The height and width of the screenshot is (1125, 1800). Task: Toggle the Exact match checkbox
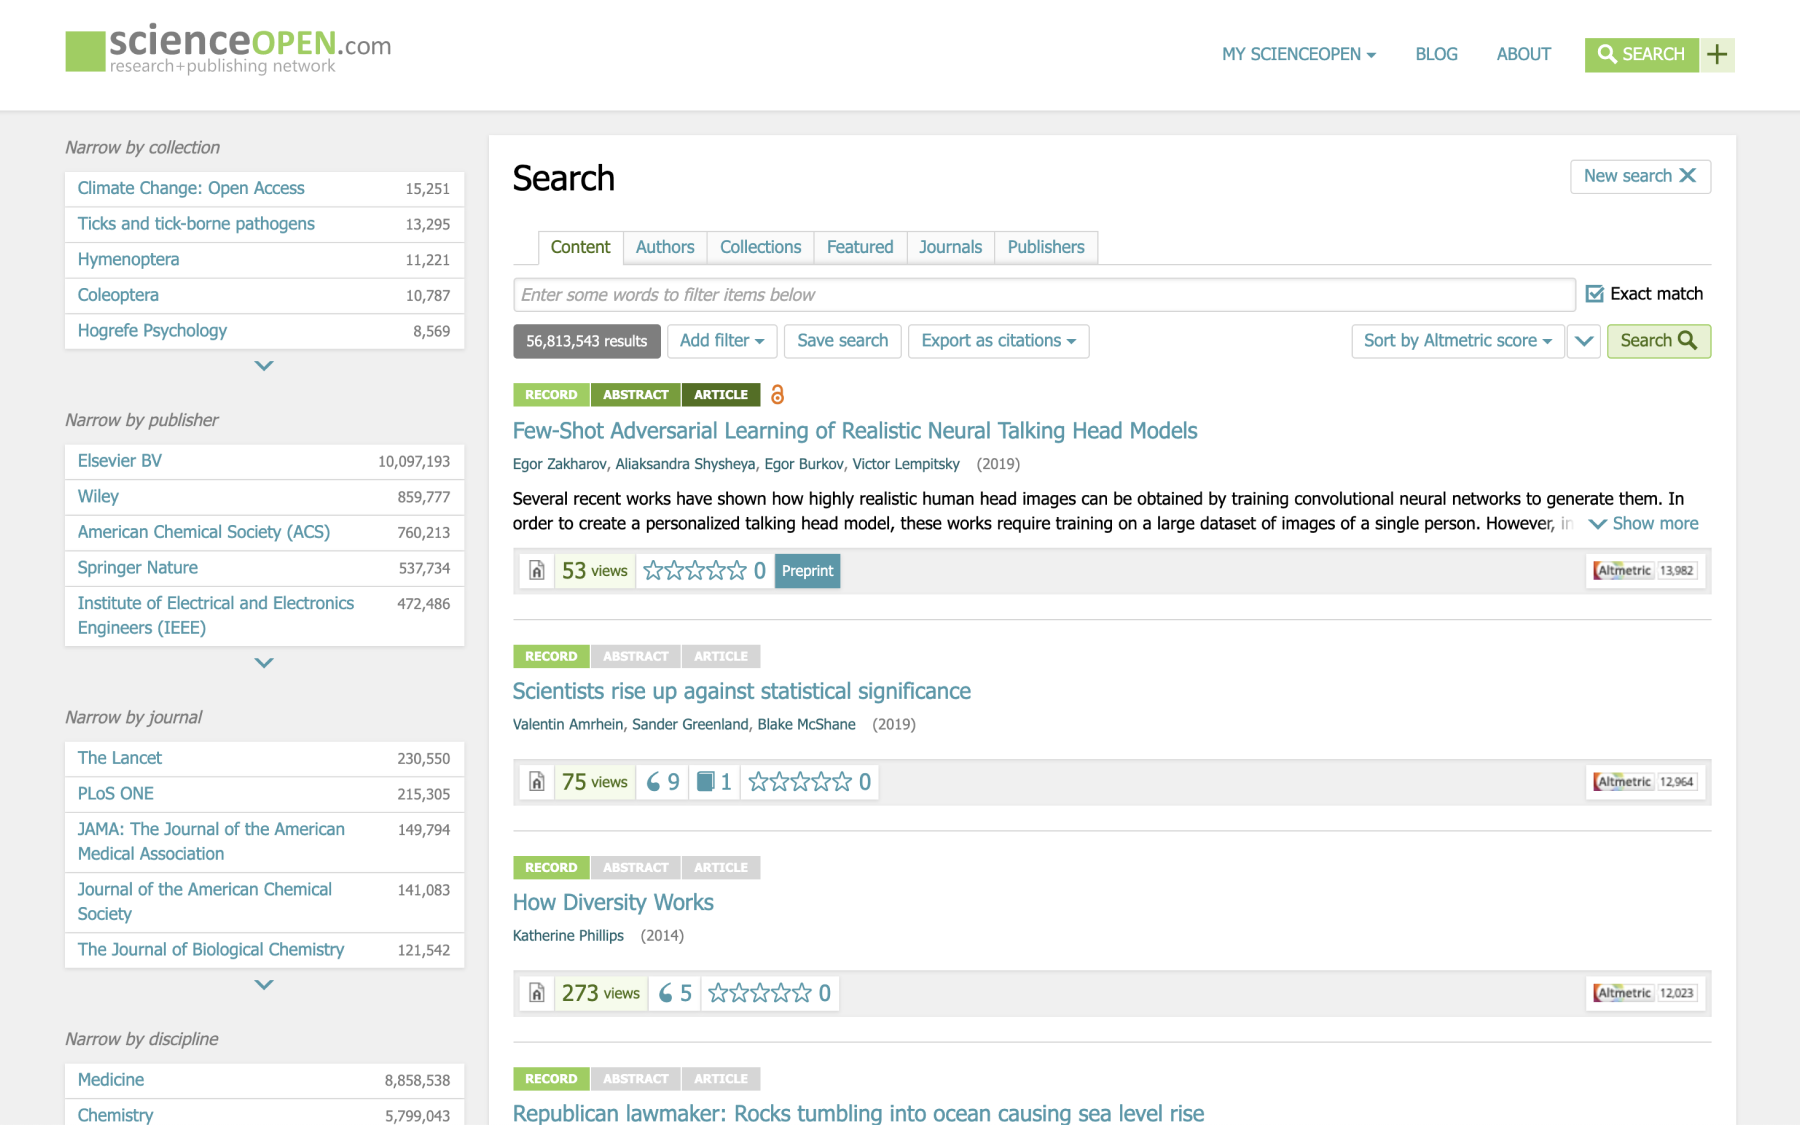pyautogui.click(x=1595, y=294)
